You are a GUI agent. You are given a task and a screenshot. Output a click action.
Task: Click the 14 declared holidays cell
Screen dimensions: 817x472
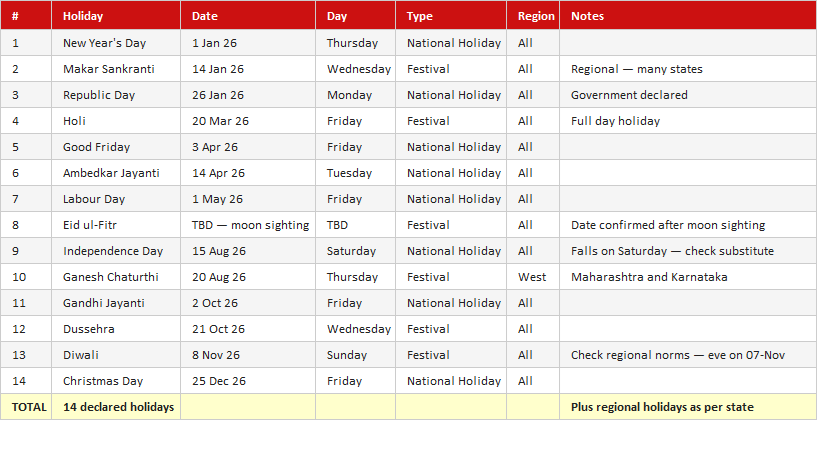(x=116, y=407)
